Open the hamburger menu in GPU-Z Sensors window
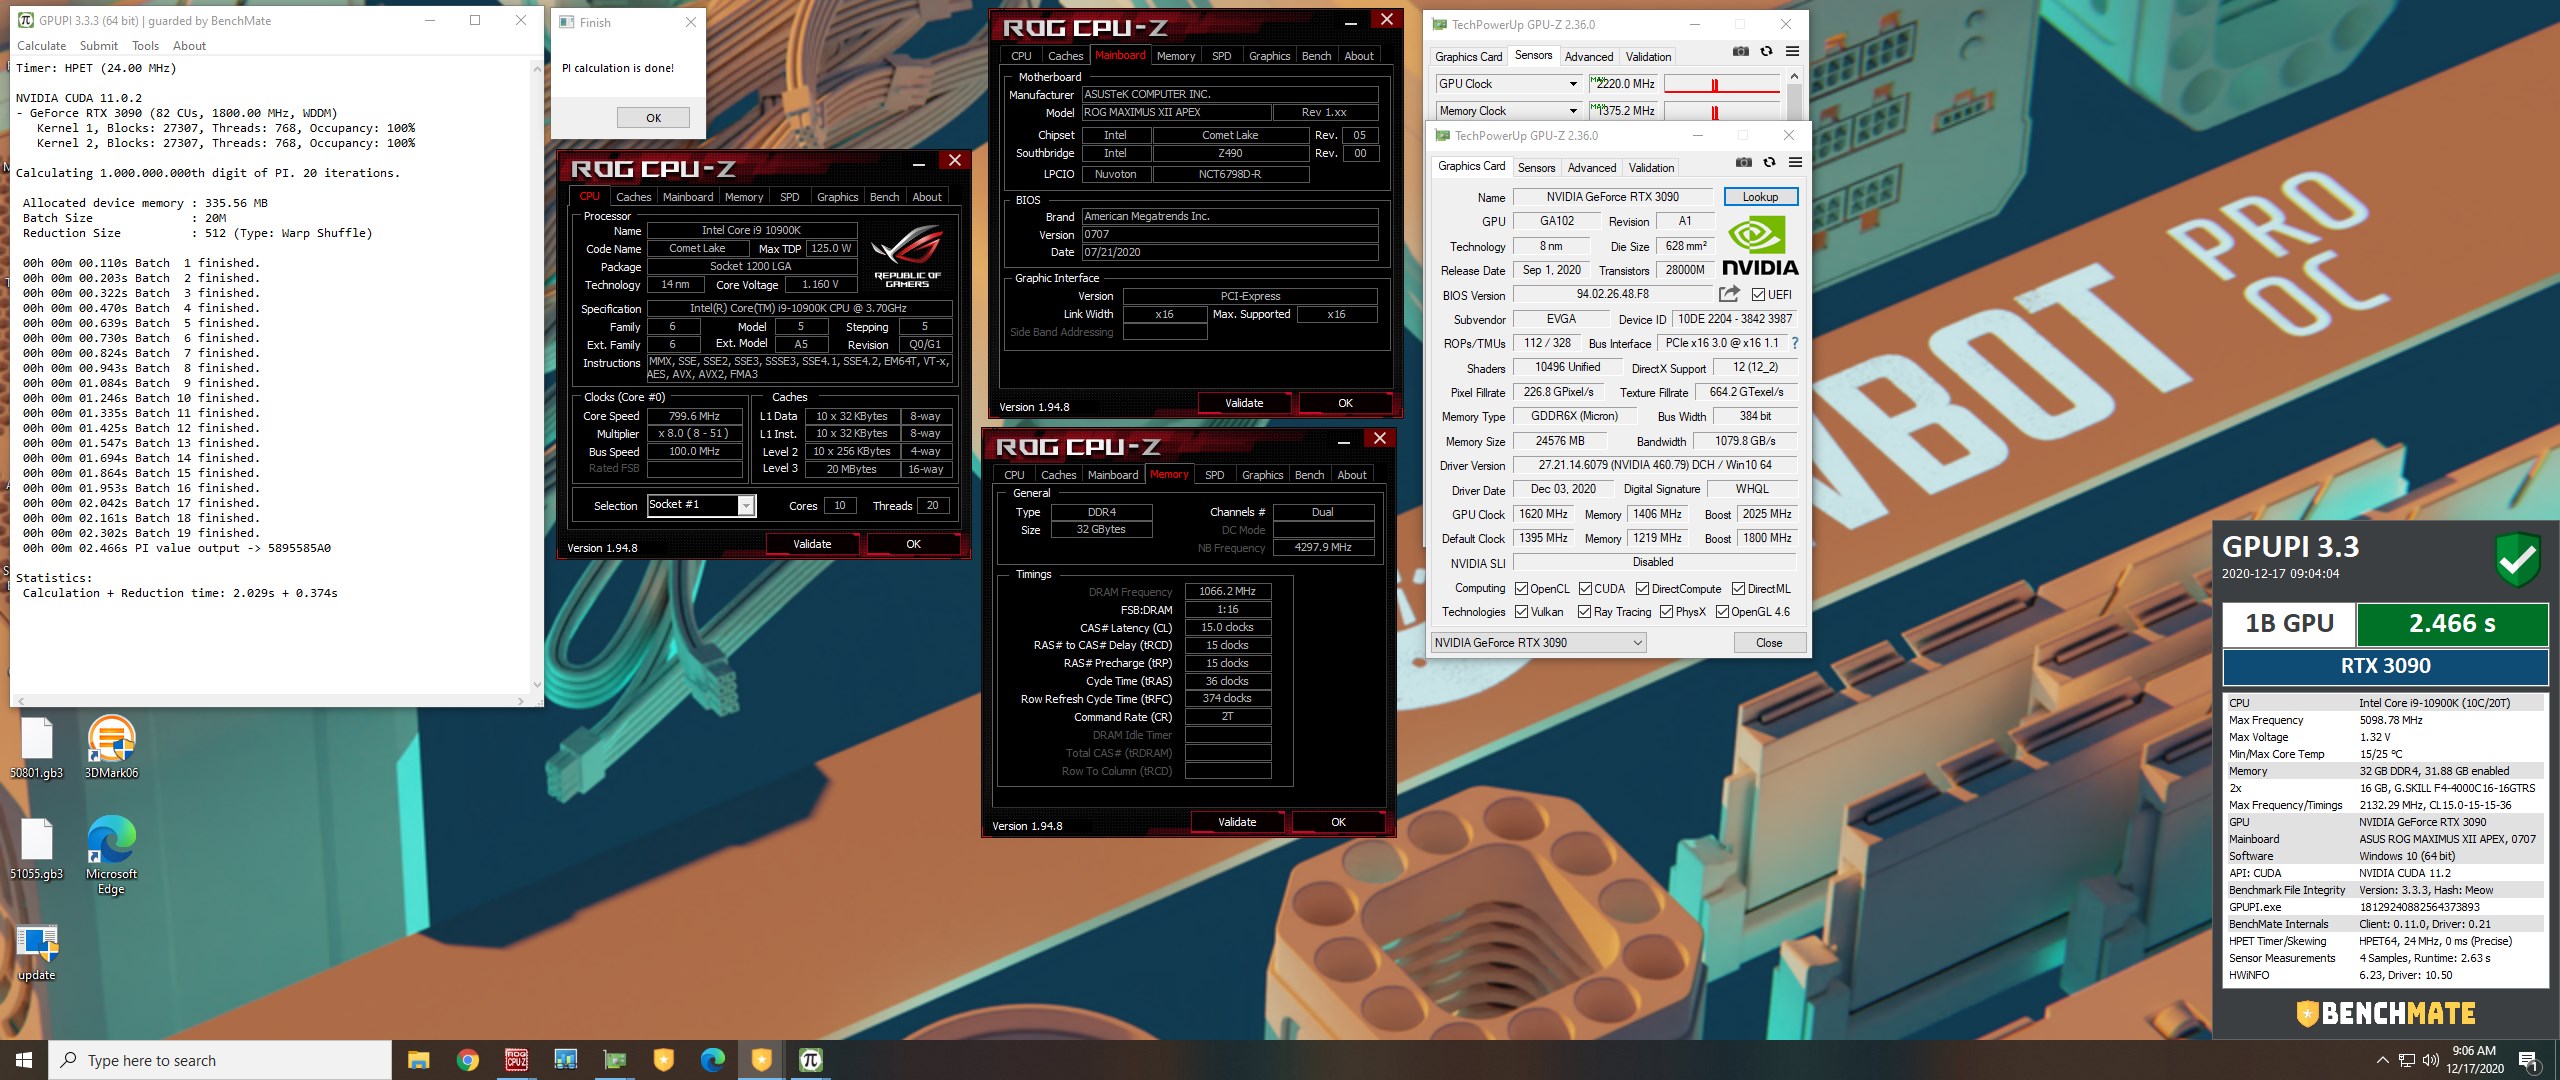The height and width of the screenshot is (1080, 2560). click(1792, 52)
